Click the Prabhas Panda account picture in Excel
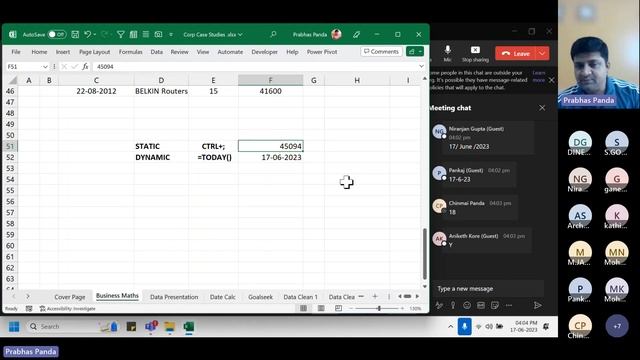The height and width of the screenshot is (360, 640). [x=336, y=34]
